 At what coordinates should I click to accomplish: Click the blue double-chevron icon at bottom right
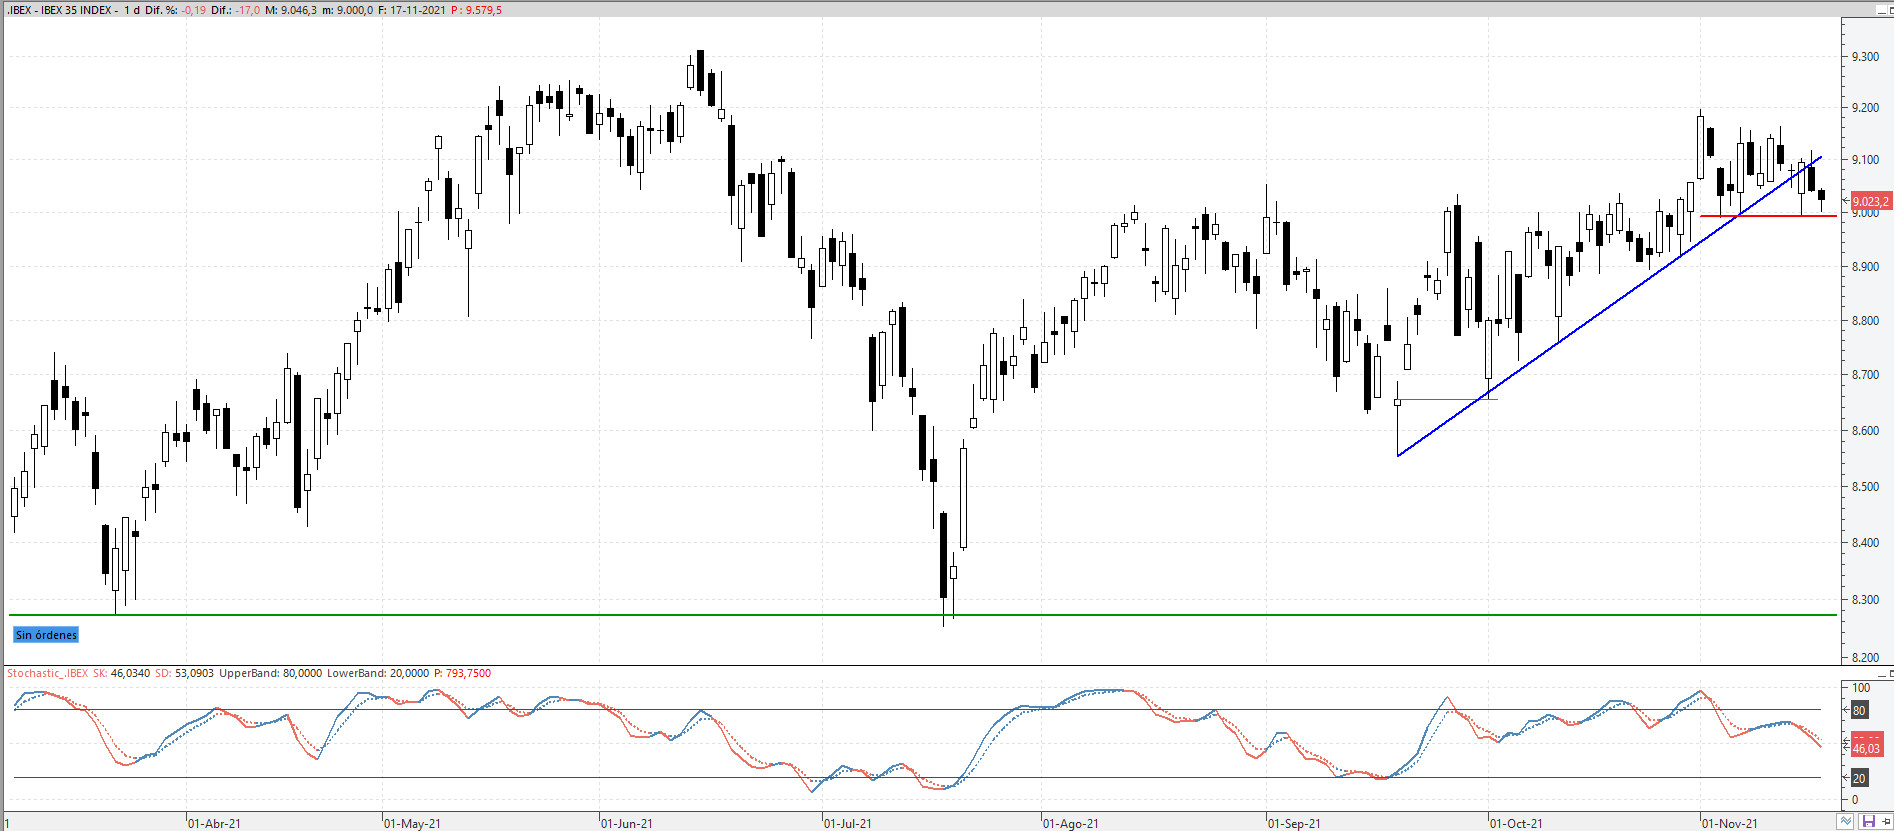tap(1846, 822)
